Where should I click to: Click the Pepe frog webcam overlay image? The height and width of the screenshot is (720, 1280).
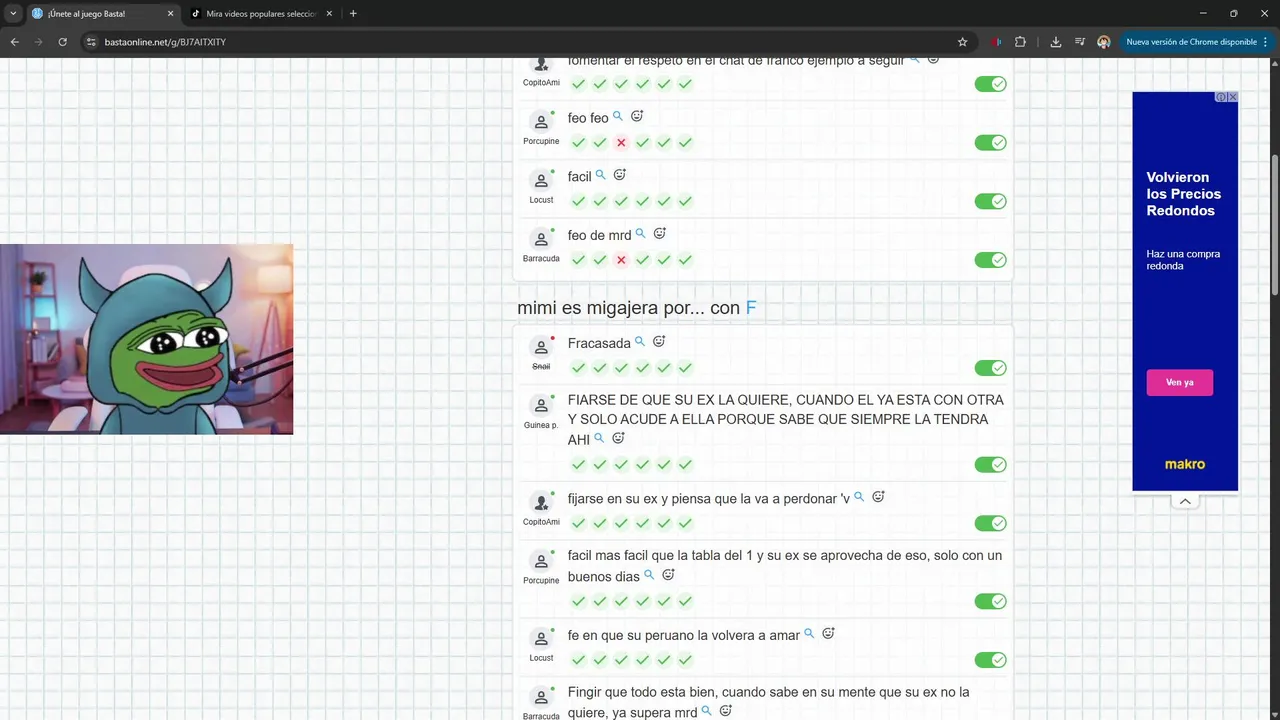(x=146, y=339)
